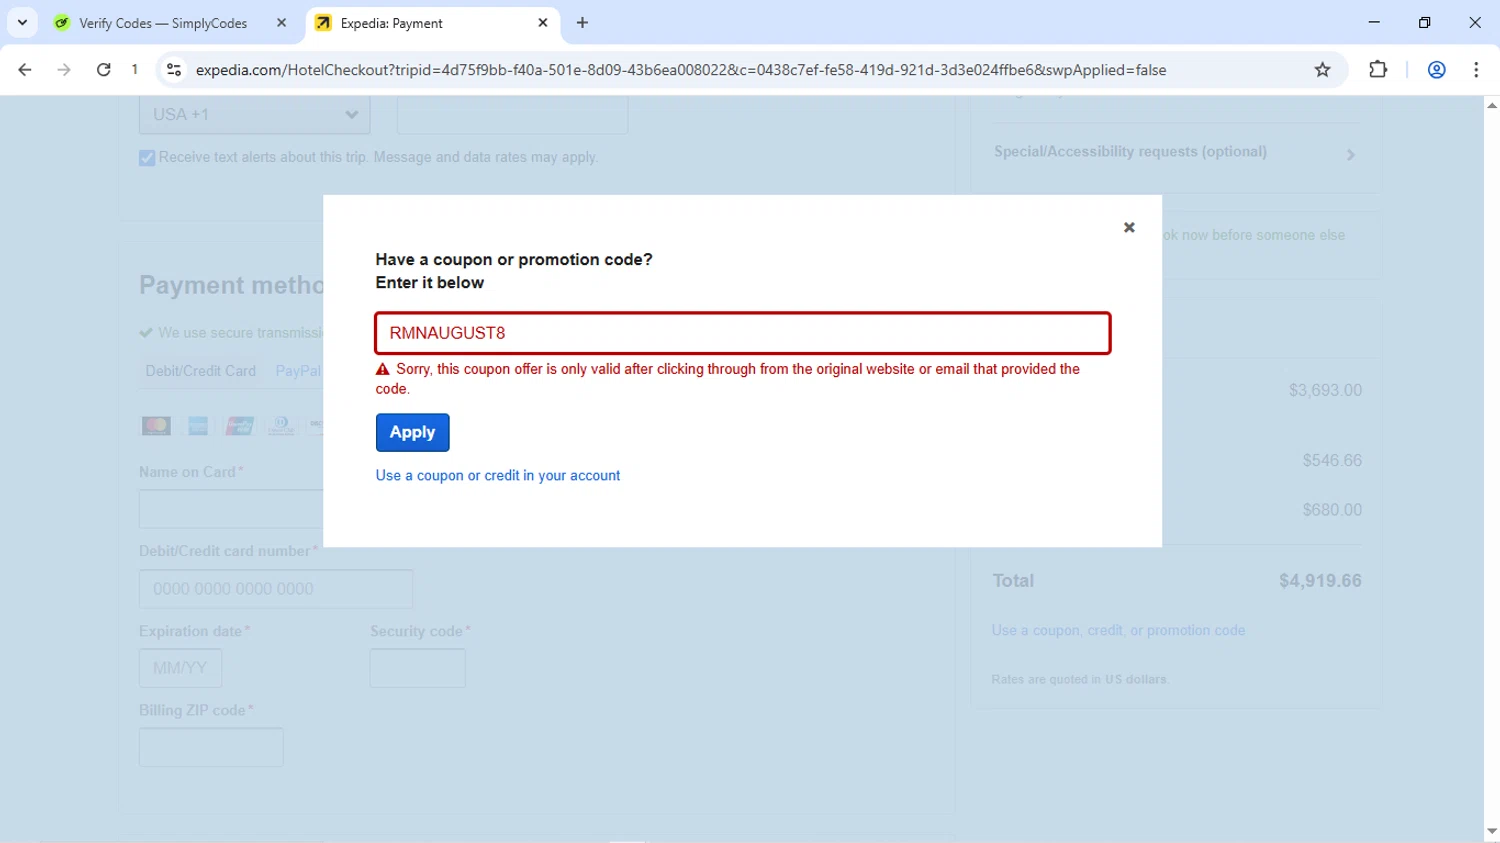The height and width of the screenshot is (843, 1500).
Task: Click the American Express card logo
Action: point(198,426)
